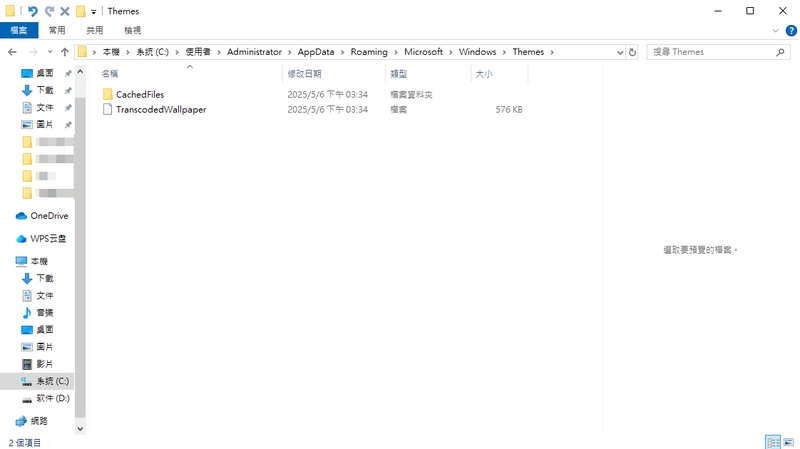Click 系統 (C:) in the address breadcrumb
The height and width of the screenshot is (449, 800).
click(x=152, y=52)
